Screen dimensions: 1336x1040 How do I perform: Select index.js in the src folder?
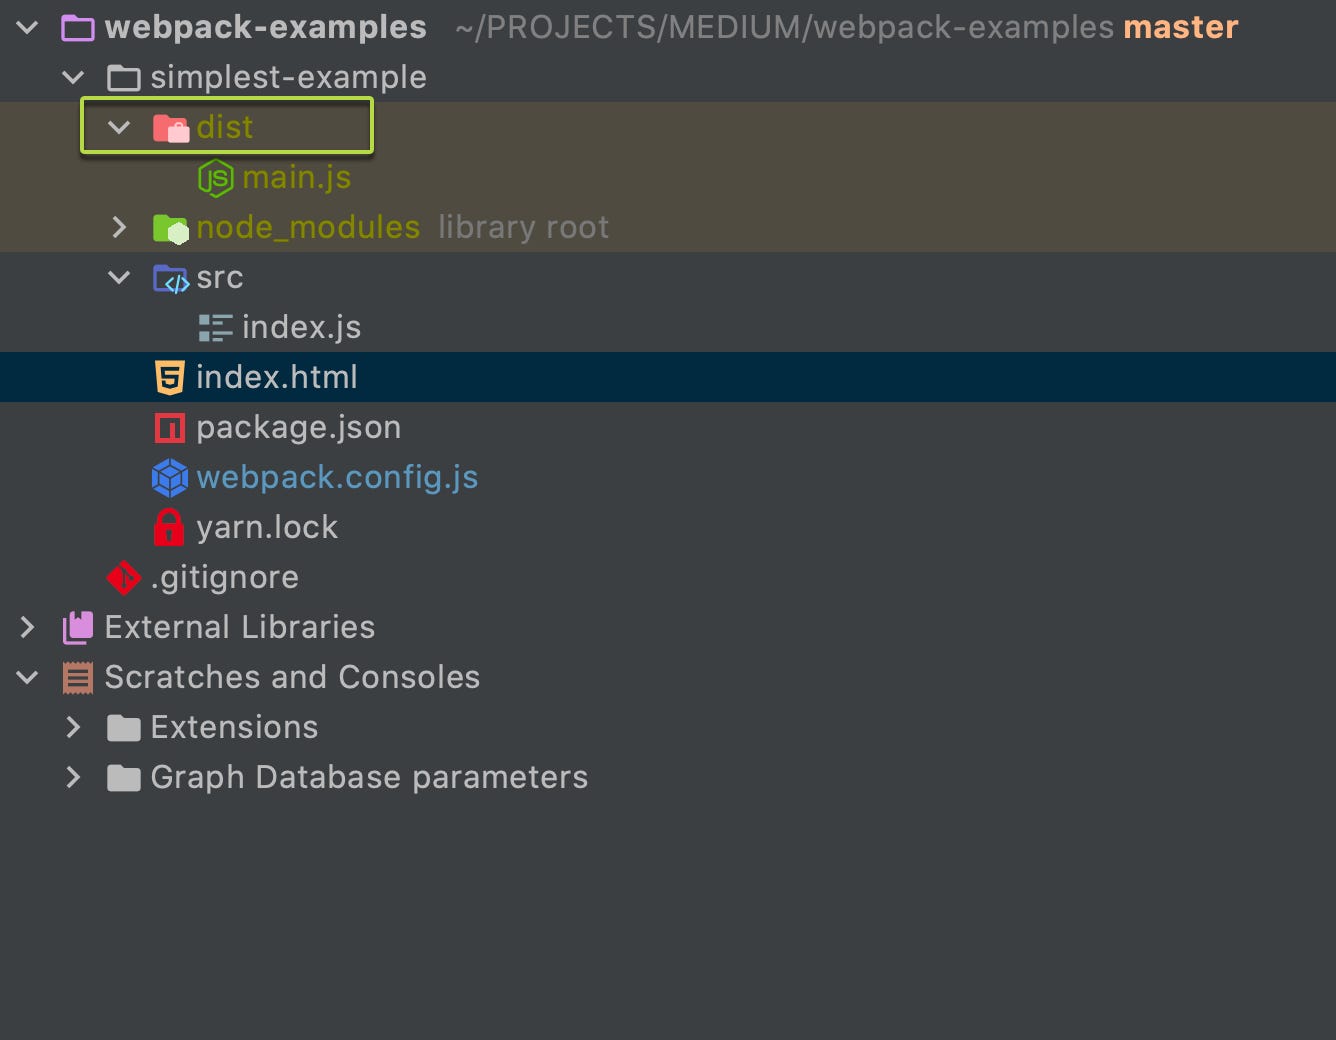click(301, 328)
